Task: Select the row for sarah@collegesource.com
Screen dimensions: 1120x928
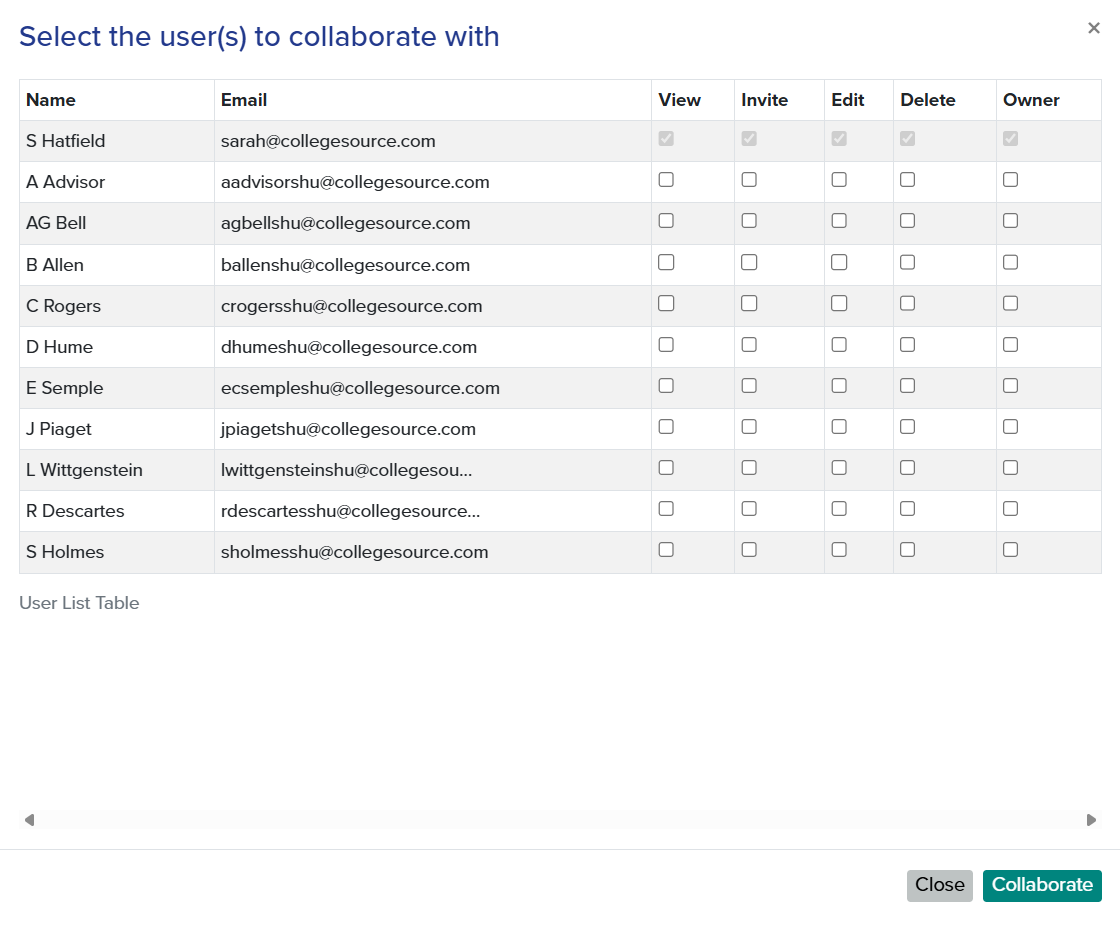Action: point(328,141)
